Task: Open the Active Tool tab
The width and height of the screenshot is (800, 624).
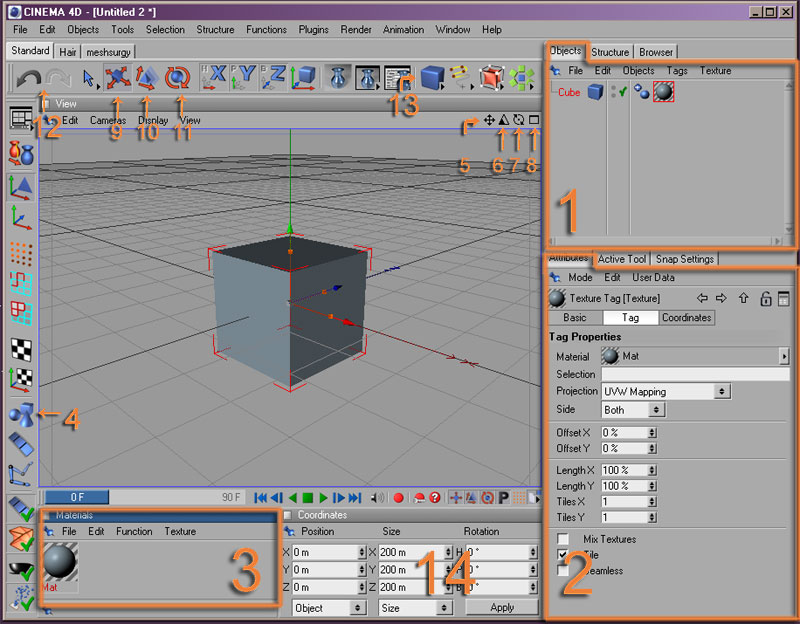Action: [621, 259]
